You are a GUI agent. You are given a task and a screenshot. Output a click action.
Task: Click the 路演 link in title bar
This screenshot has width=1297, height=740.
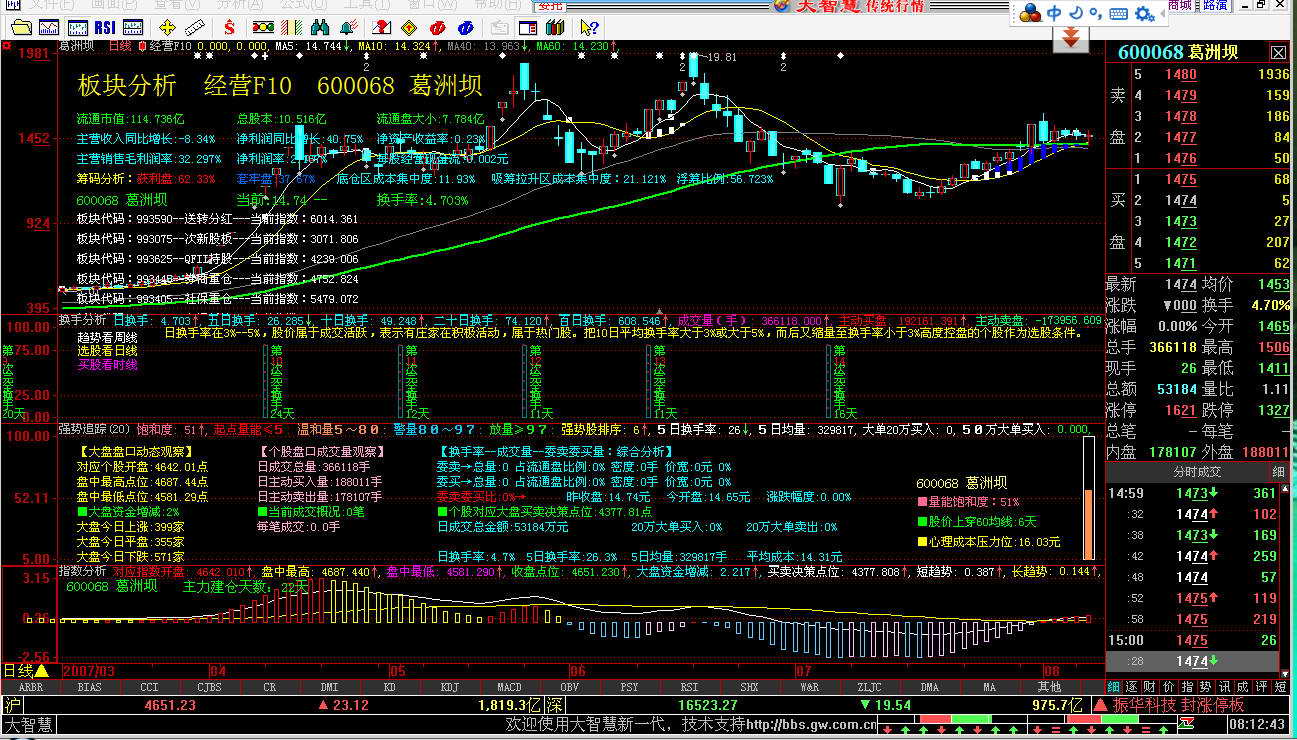[1215, 5]
